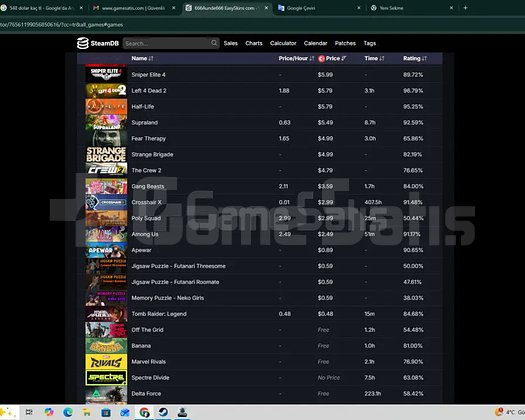The height and width of the screenshot is (420, 525).
Task: Open Steam from the taskbar
Action: tap(163, 412)
